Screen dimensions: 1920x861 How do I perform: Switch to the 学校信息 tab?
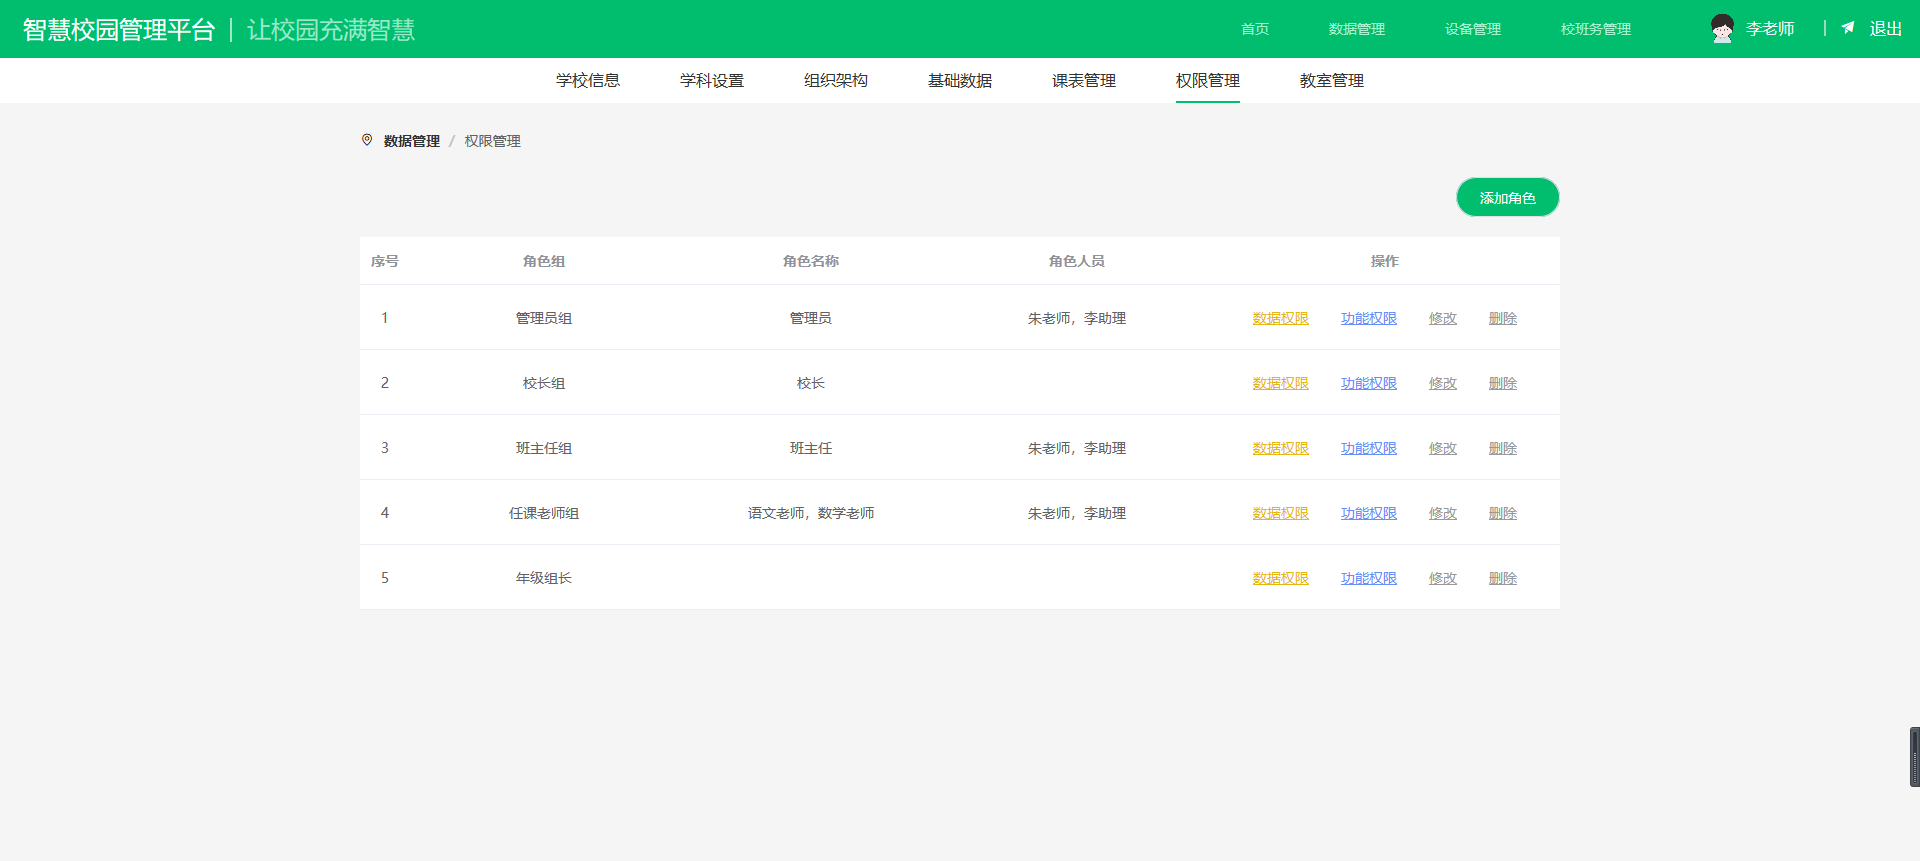tap(588, 80)
